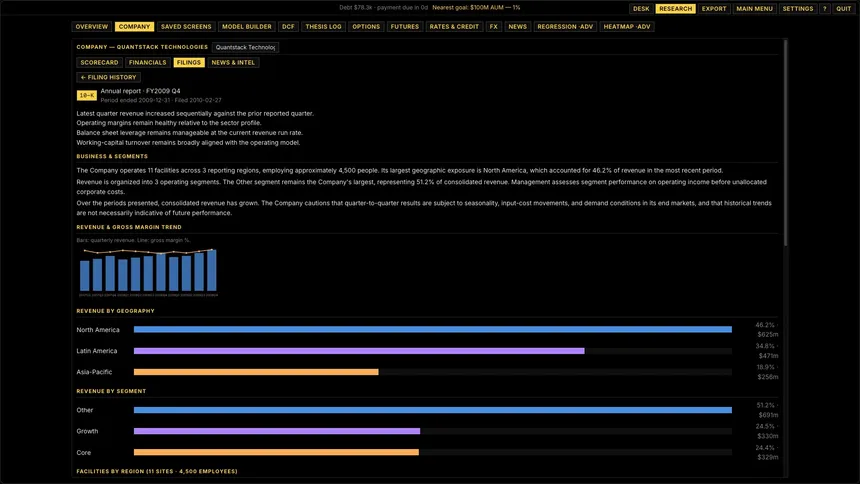Screen dimensions: 860x484
Task: Switch to the RESEARCH view
Action: [x=675, y=9]
